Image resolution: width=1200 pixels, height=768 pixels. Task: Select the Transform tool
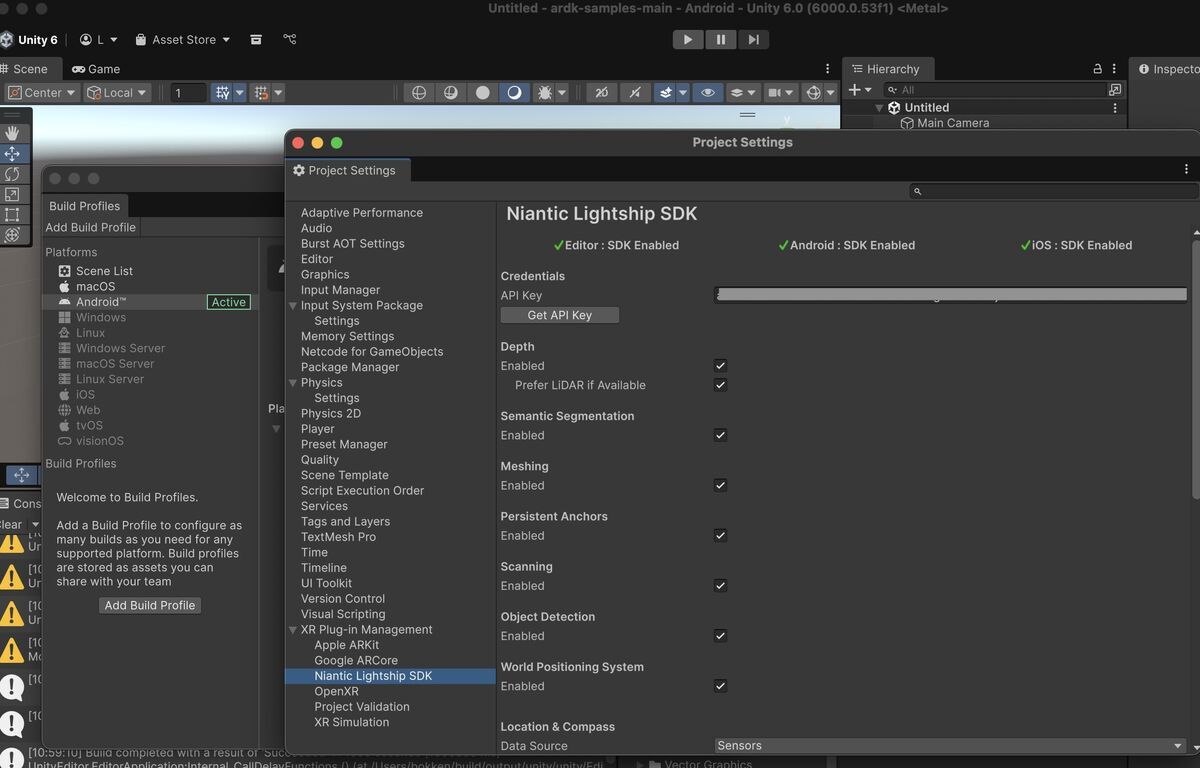[x=13, y=235]
